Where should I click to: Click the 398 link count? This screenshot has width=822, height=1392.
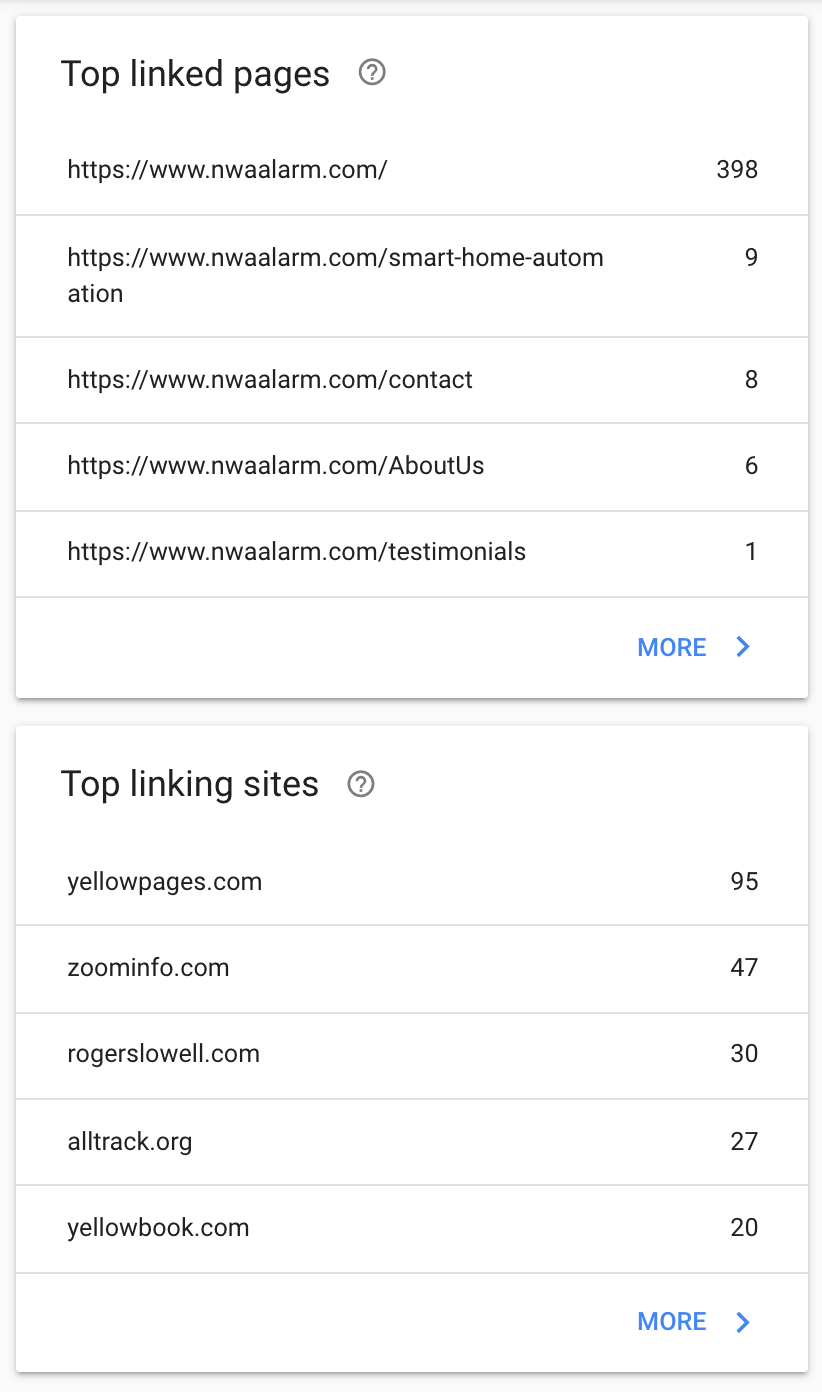point(737,169)
